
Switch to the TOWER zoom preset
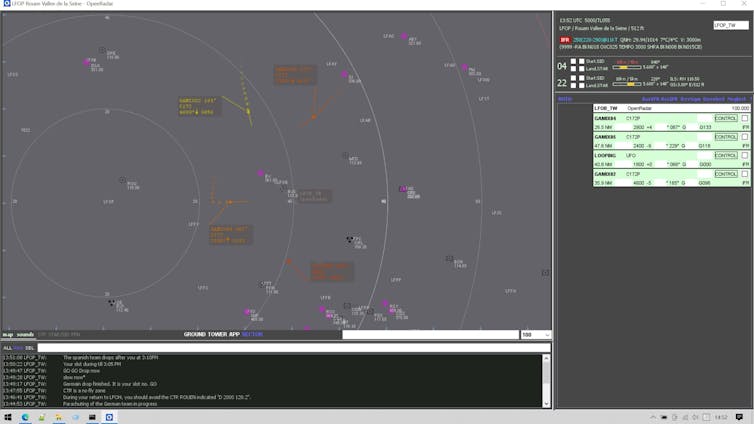click(218, 335)
